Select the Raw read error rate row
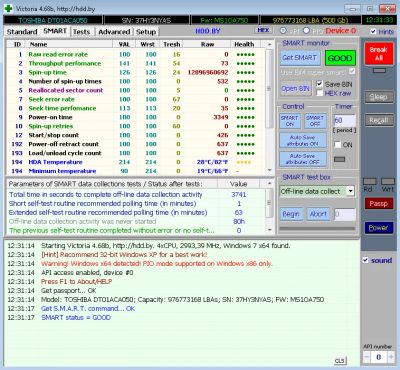400x370 pixels. point(136,54)
